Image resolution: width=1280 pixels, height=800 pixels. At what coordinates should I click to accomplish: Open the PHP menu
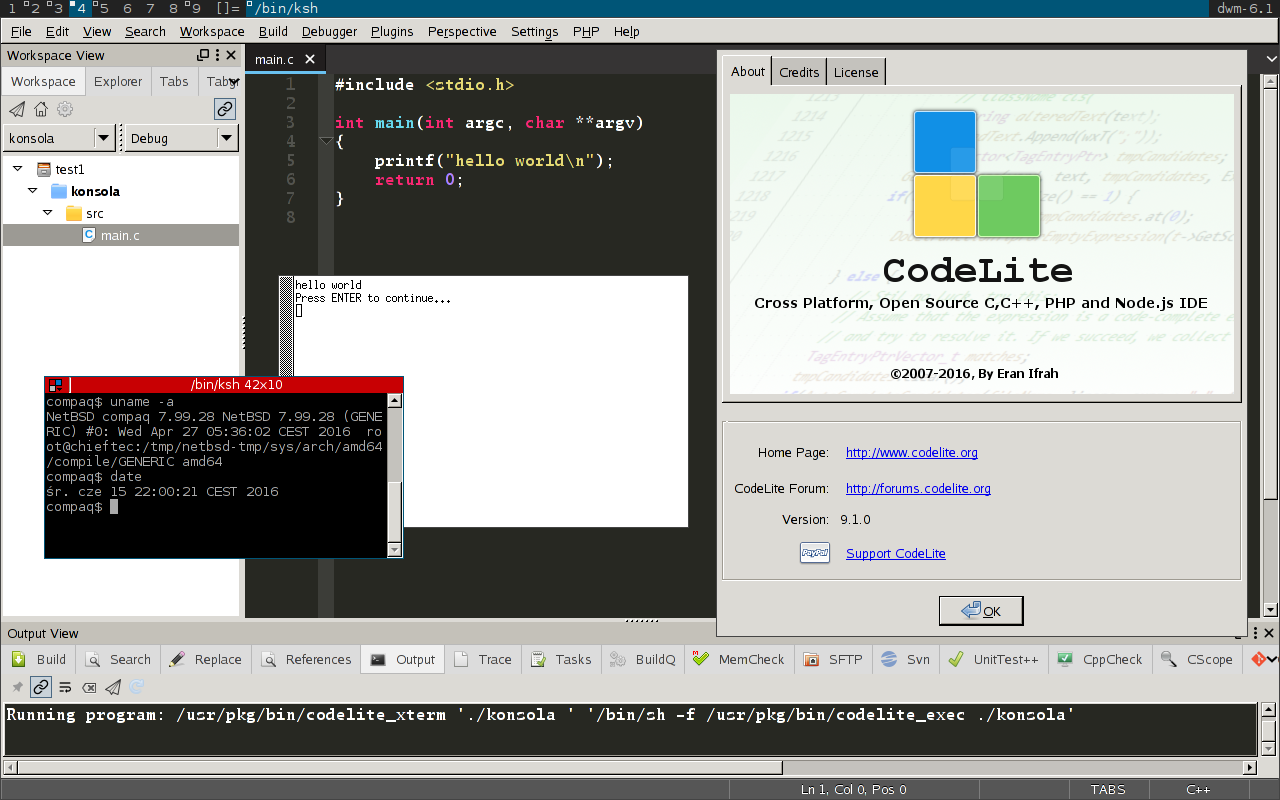coord(586,31)
